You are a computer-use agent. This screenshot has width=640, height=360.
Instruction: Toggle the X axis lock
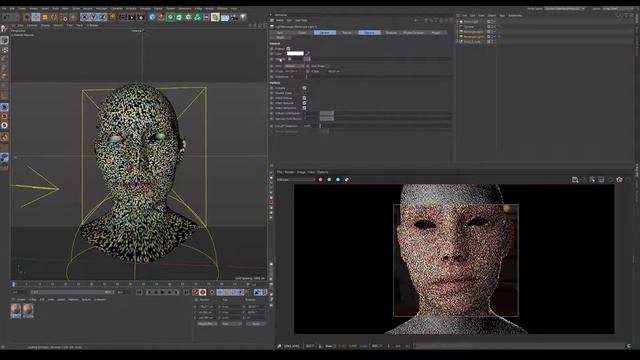[85, 17]
